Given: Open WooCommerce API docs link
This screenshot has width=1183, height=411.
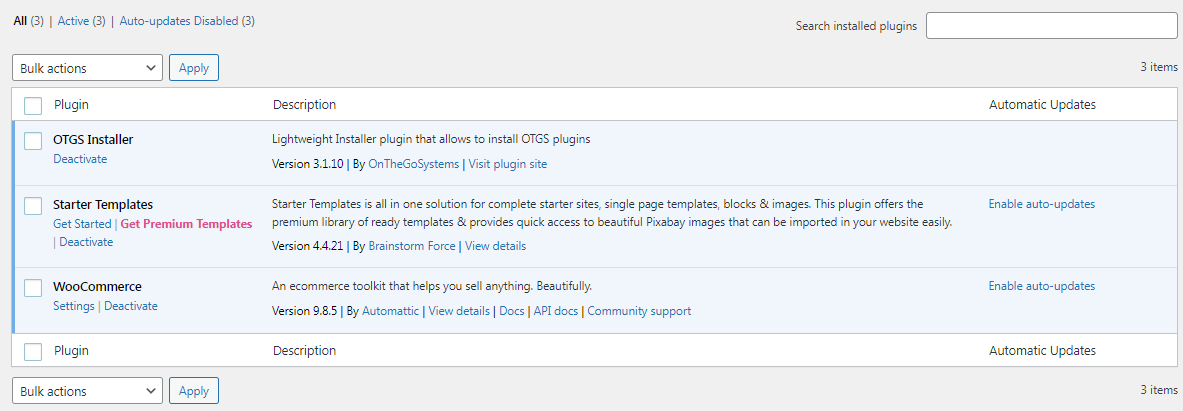Looking at the screenshot, I should click(556, 311).
